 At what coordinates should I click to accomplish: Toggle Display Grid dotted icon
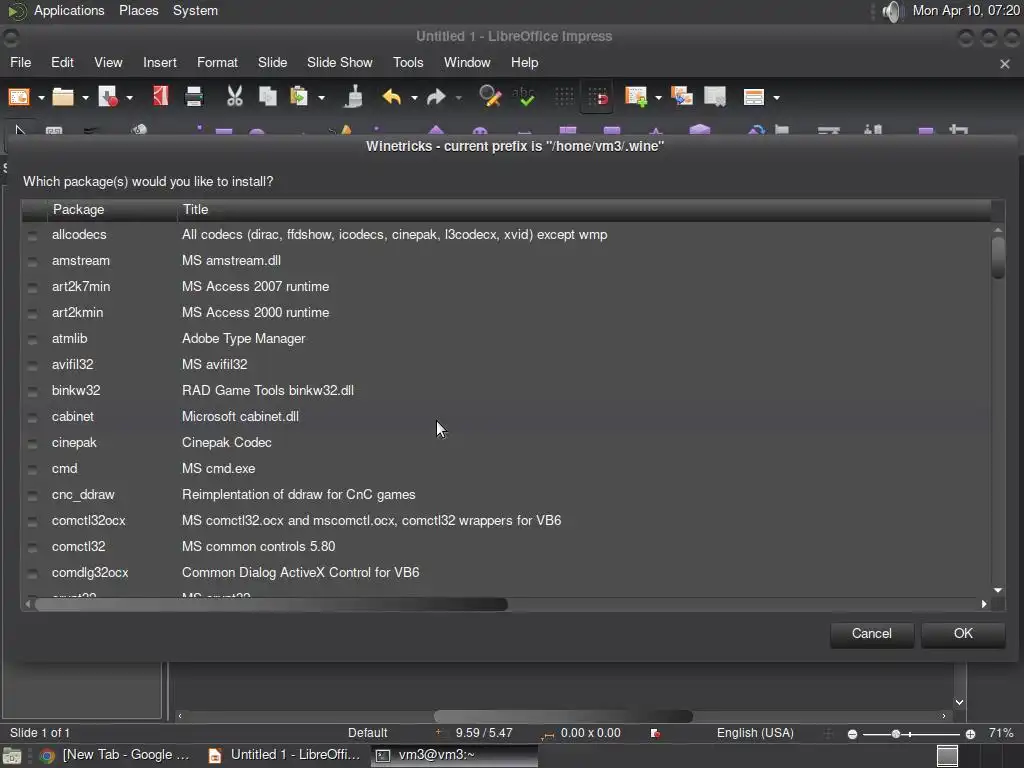(x=564, y=97)
